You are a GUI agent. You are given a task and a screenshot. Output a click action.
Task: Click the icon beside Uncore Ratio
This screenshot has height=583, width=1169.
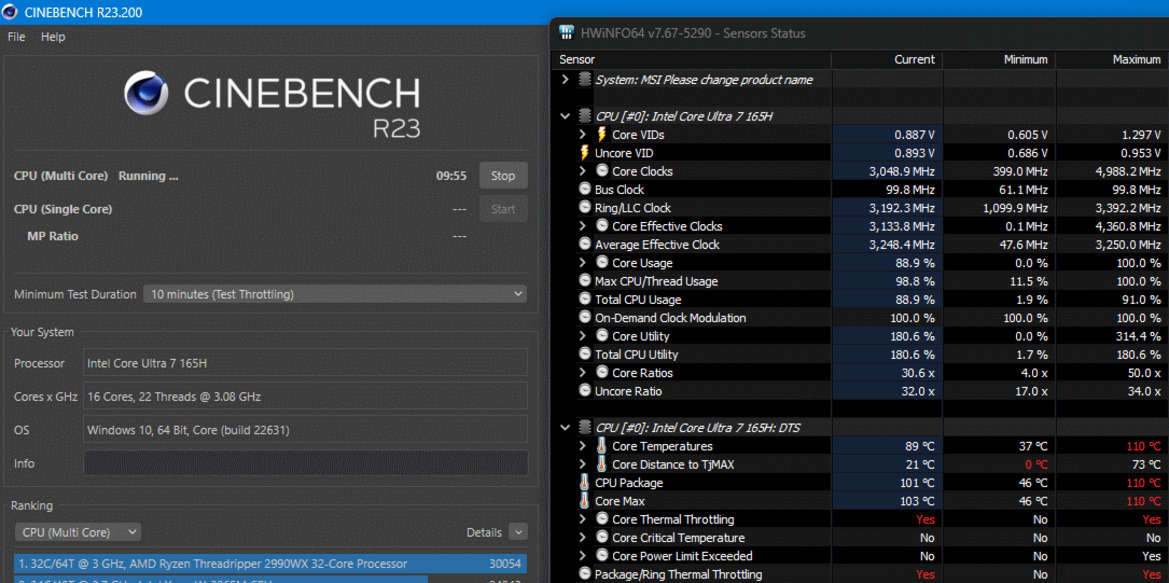tap(585, 391)
